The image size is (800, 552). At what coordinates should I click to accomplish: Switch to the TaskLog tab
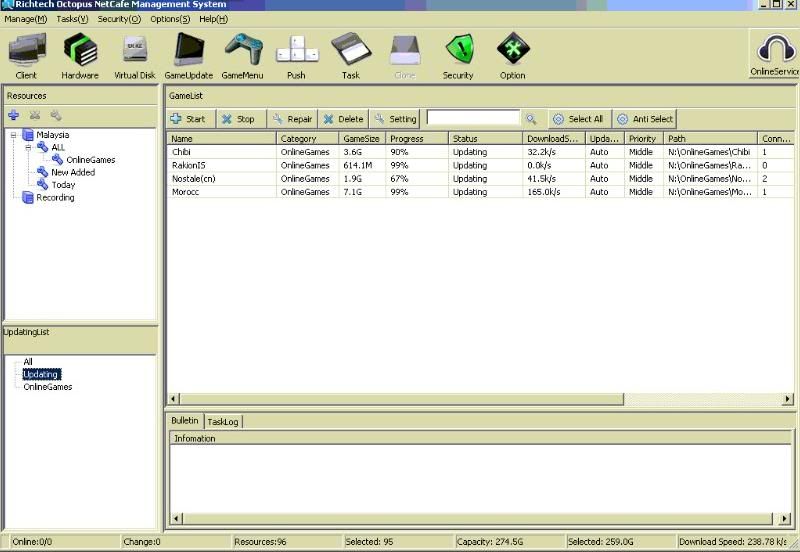coord(223,422)
